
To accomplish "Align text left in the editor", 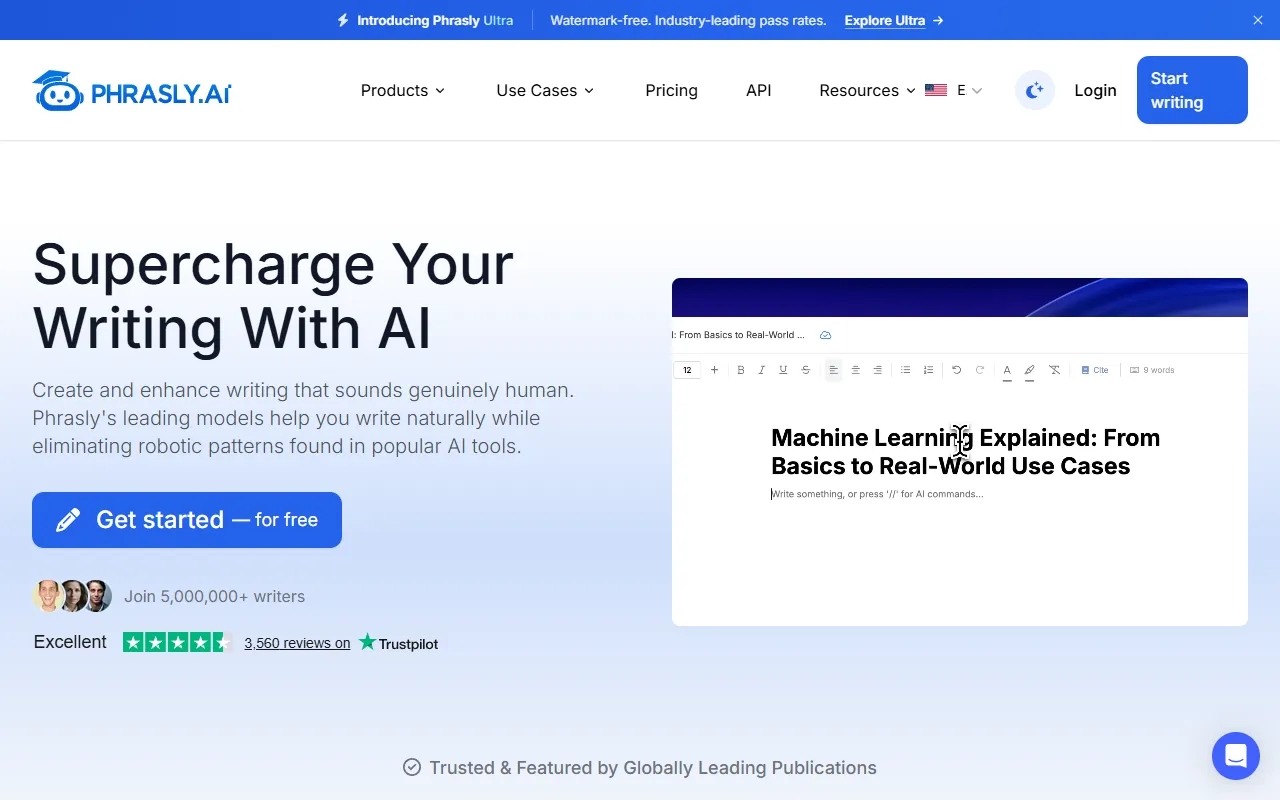I will [x=834, y=370].
